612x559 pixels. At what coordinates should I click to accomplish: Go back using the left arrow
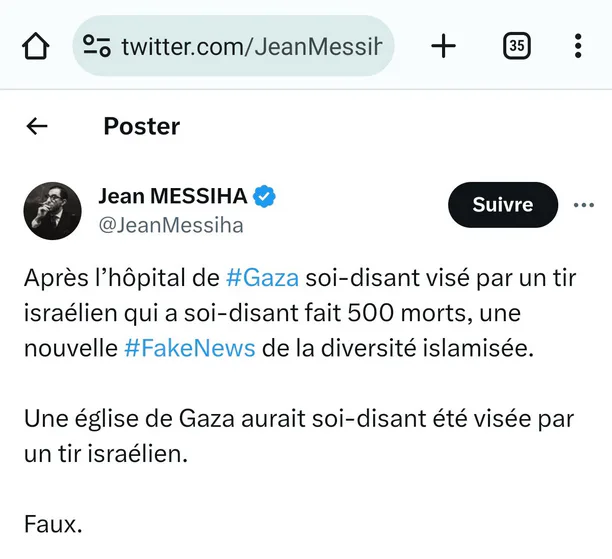pyautogui.click(x=37, y=126)
